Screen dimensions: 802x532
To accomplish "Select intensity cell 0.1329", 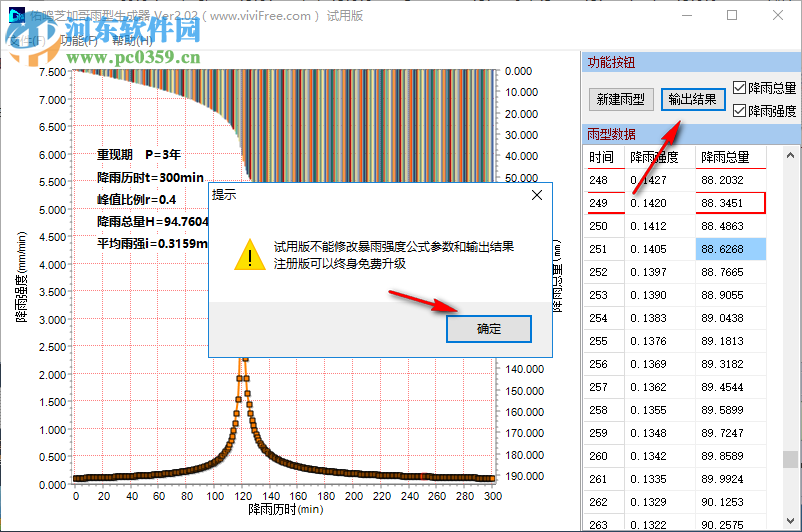I will [x=659, y=502].
